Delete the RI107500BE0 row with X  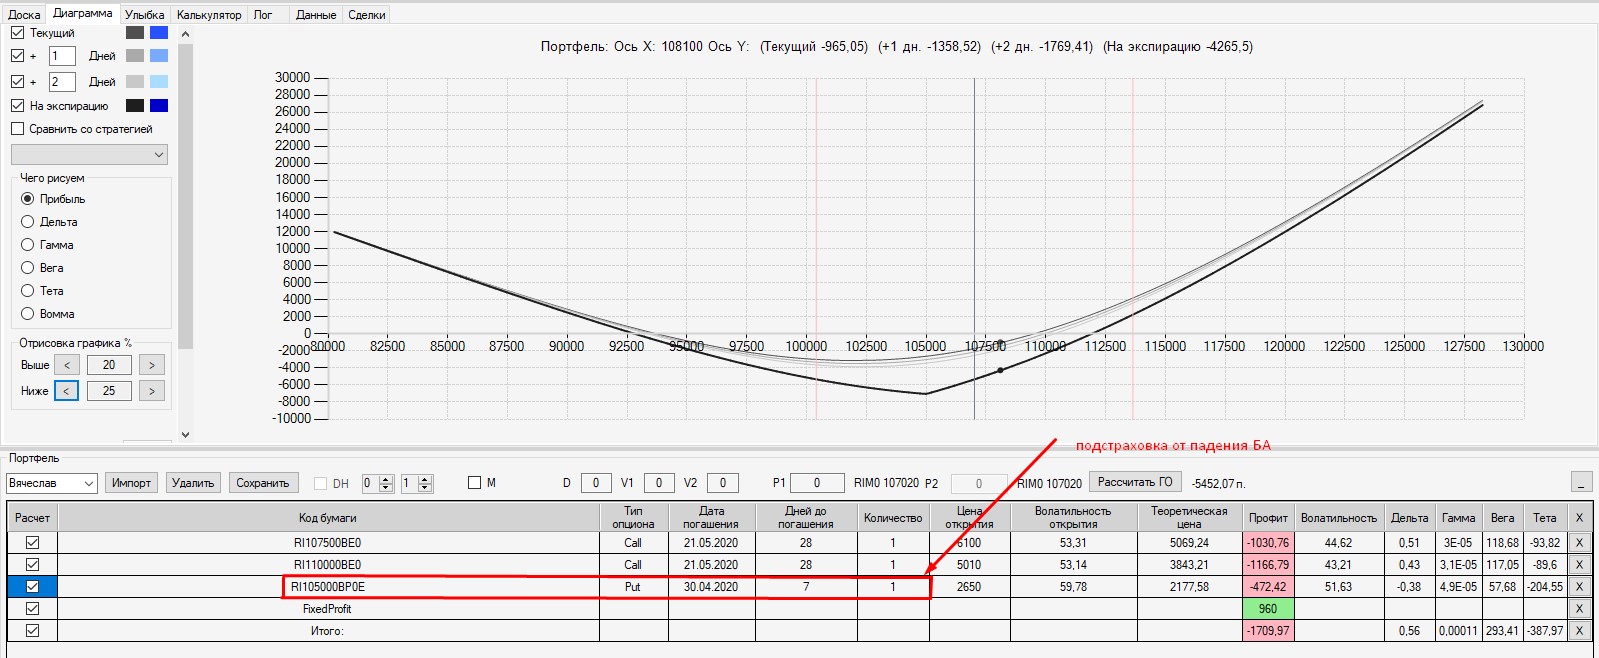[x=1579, y=543]
